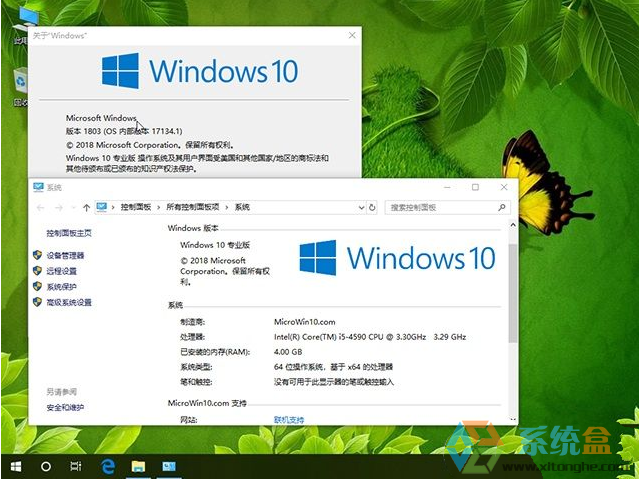639x479 pixels.
Task: Click the System window taskbar icon
Action: coord(169,466)
